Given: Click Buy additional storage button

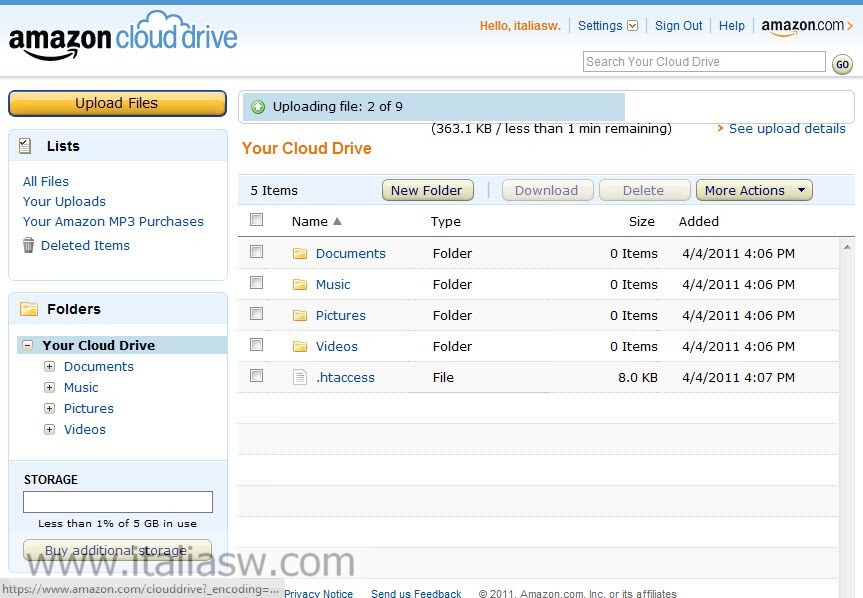Looking at the screenshot, I should 117,550.
